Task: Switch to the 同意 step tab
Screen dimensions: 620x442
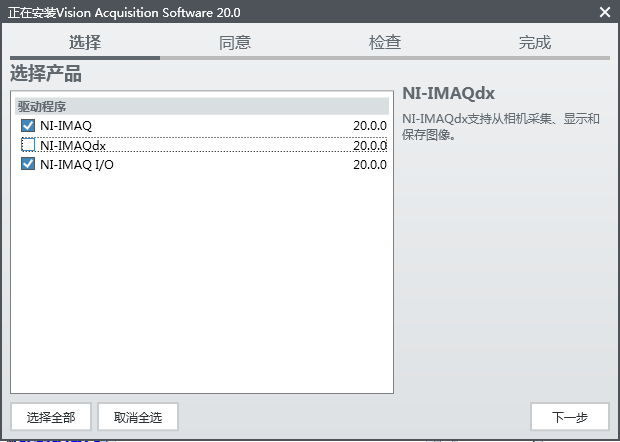Action: click(x=235, y=42)
